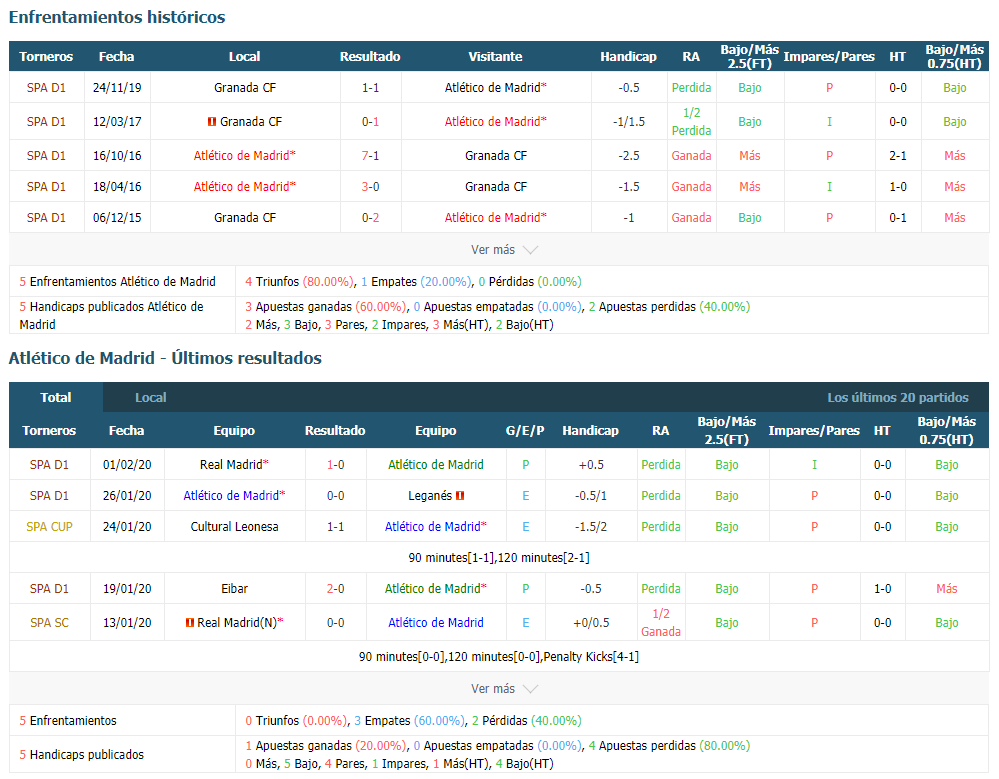Click Atlético de Madrid visitor on 06/12/15
Viewport: 999px width, 779px height.
coord(495,218)
